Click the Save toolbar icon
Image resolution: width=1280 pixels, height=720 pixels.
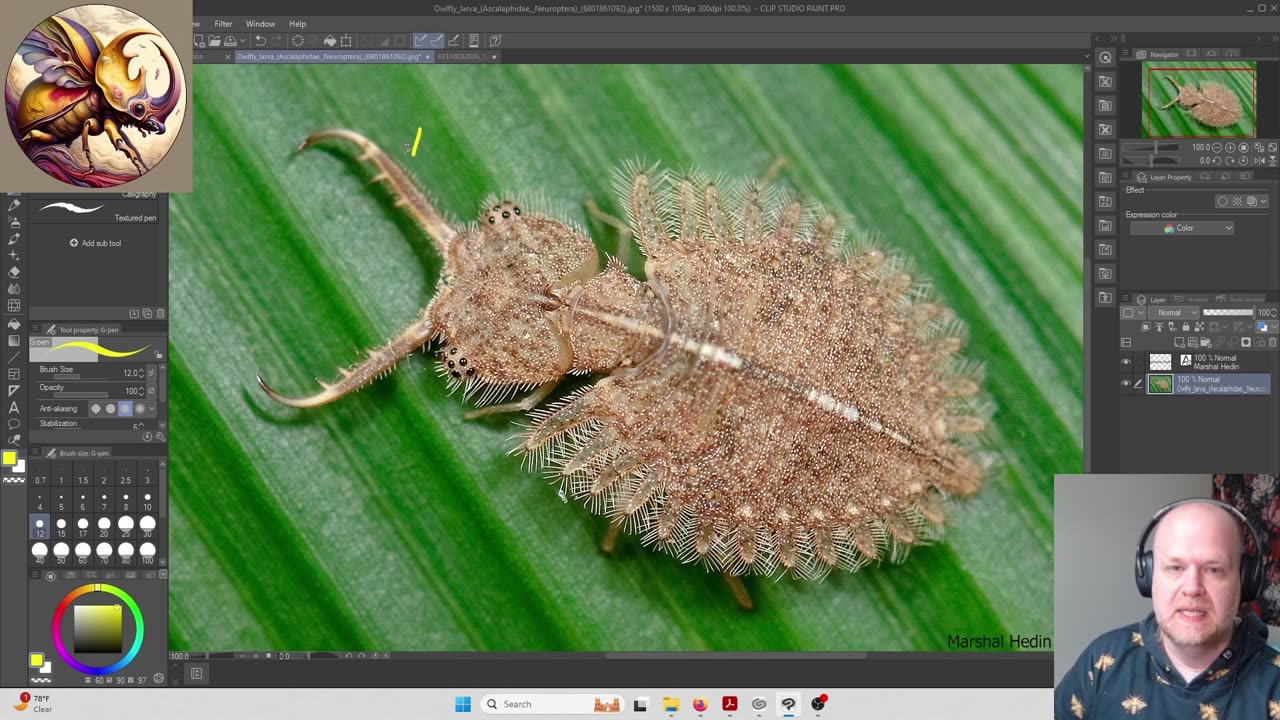click(x=230, y=41)
